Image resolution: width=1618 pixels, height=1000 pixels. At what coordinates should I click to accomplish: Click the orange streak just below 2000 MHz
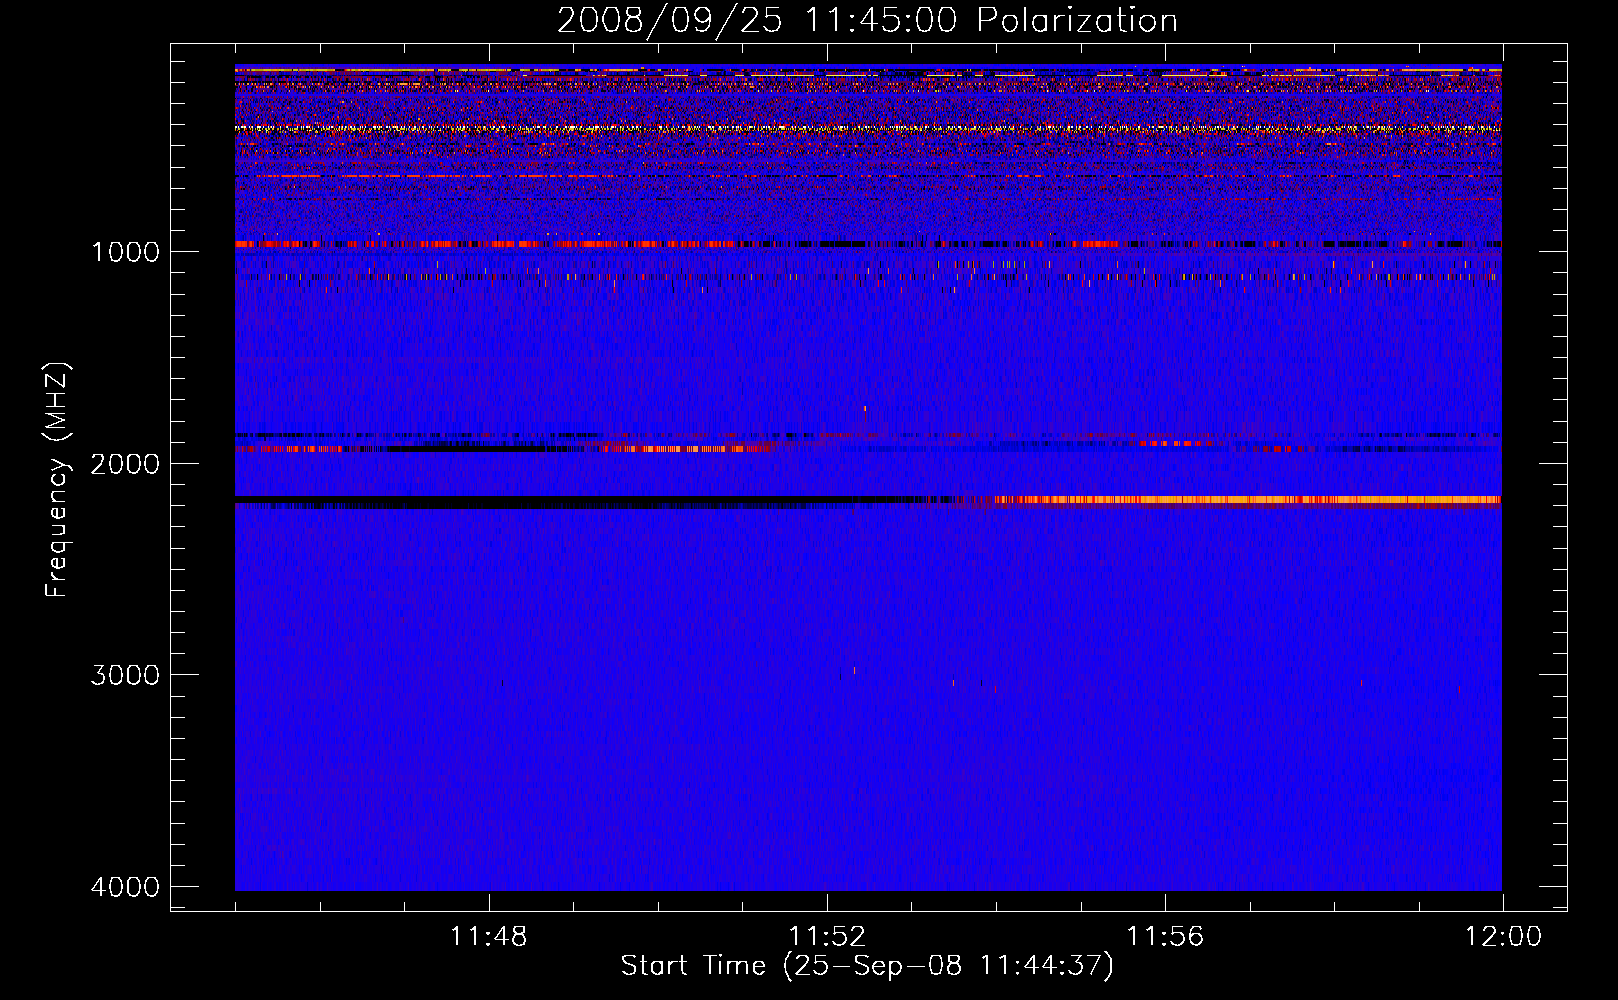click(690, 449)
